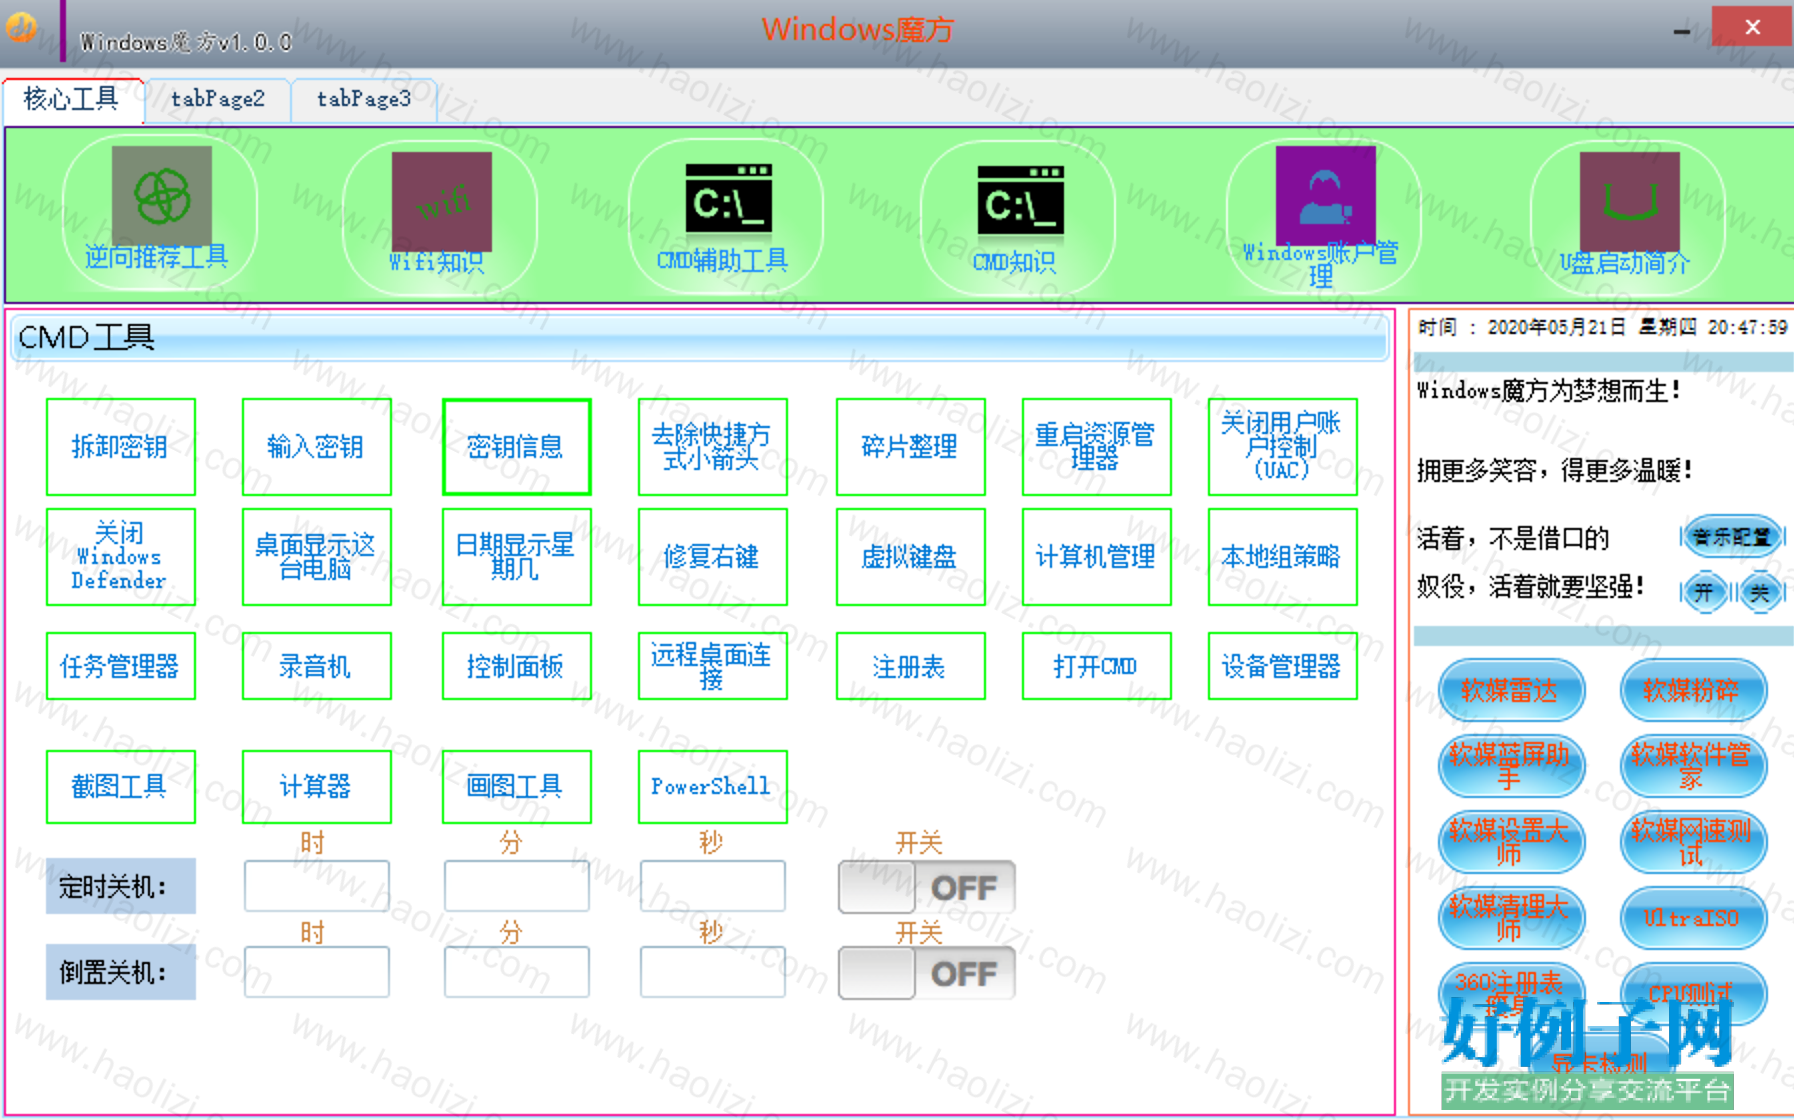
Task: Click the 定时关机 label
Action: click(120, 886)
